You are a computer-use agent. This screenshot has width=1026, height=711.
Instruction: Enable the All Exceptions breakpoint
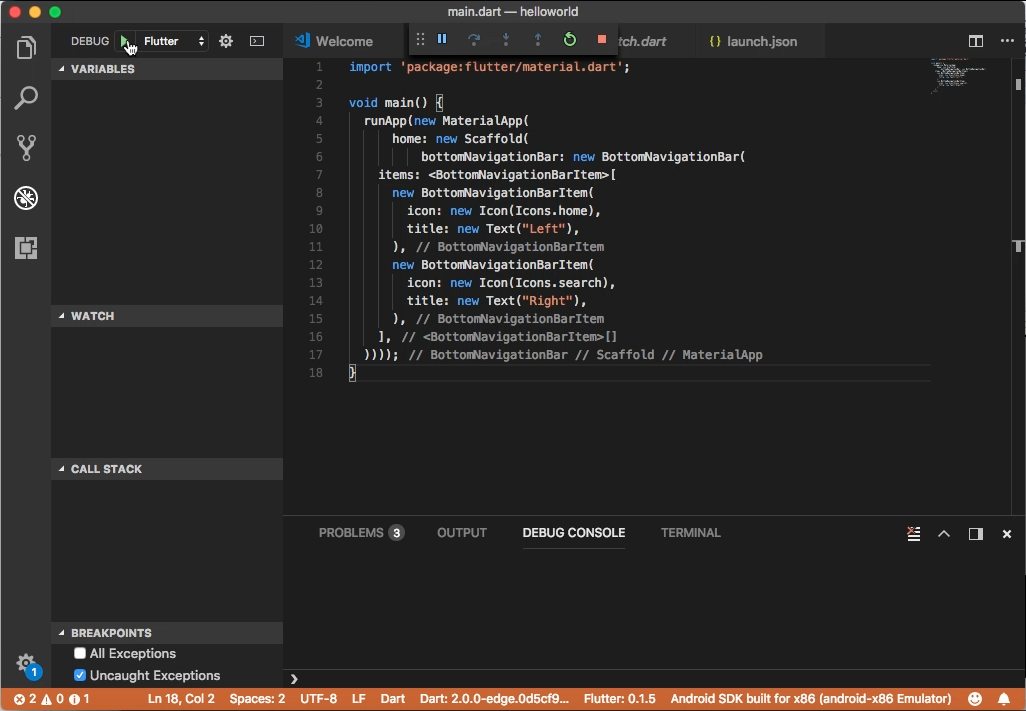point(80,653)
